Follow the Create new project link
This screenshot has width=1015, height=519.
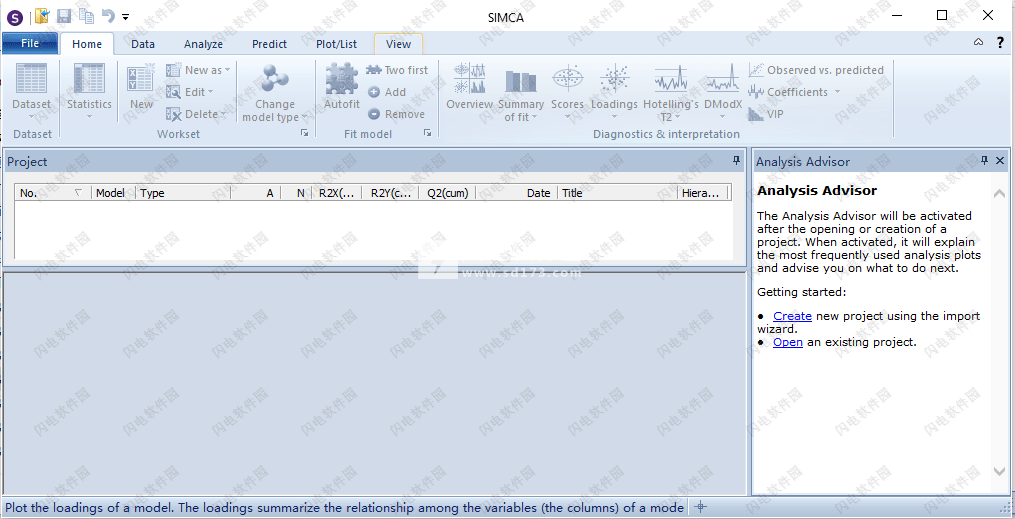(x=792, y=316)
